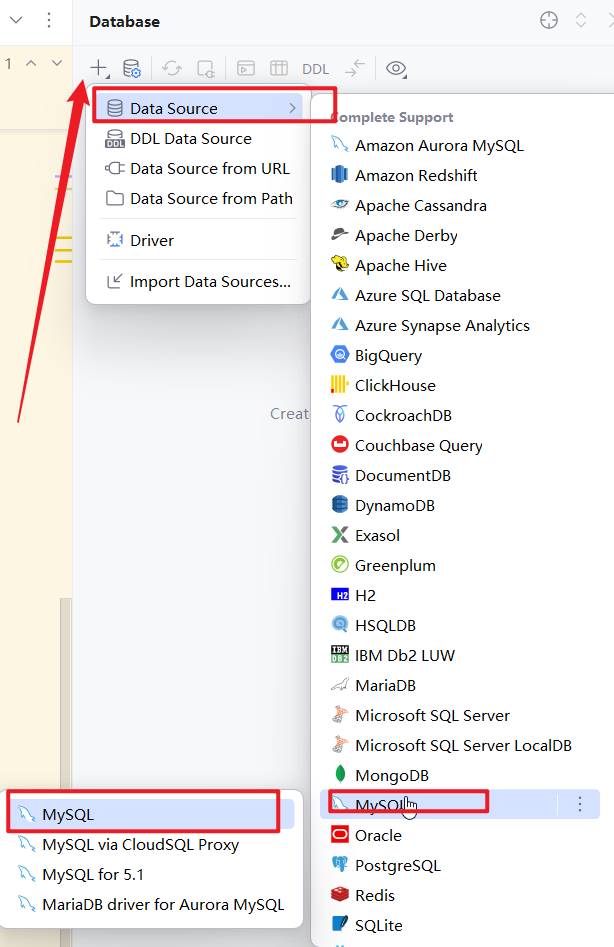This screenshot has height=947, width=614.
Task: Select Amazon Redshift data source
Action: tap(460, 176)
